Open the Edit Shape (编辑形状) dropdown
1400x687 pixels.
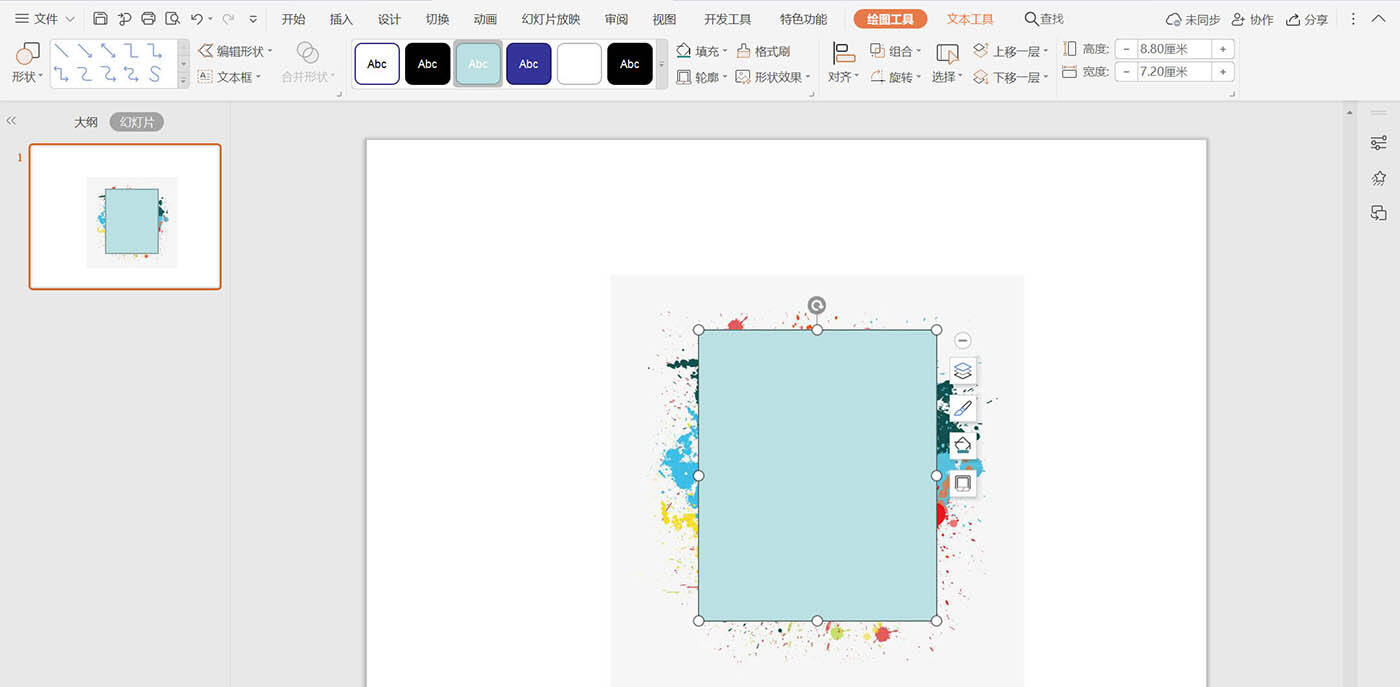[235, 51]
